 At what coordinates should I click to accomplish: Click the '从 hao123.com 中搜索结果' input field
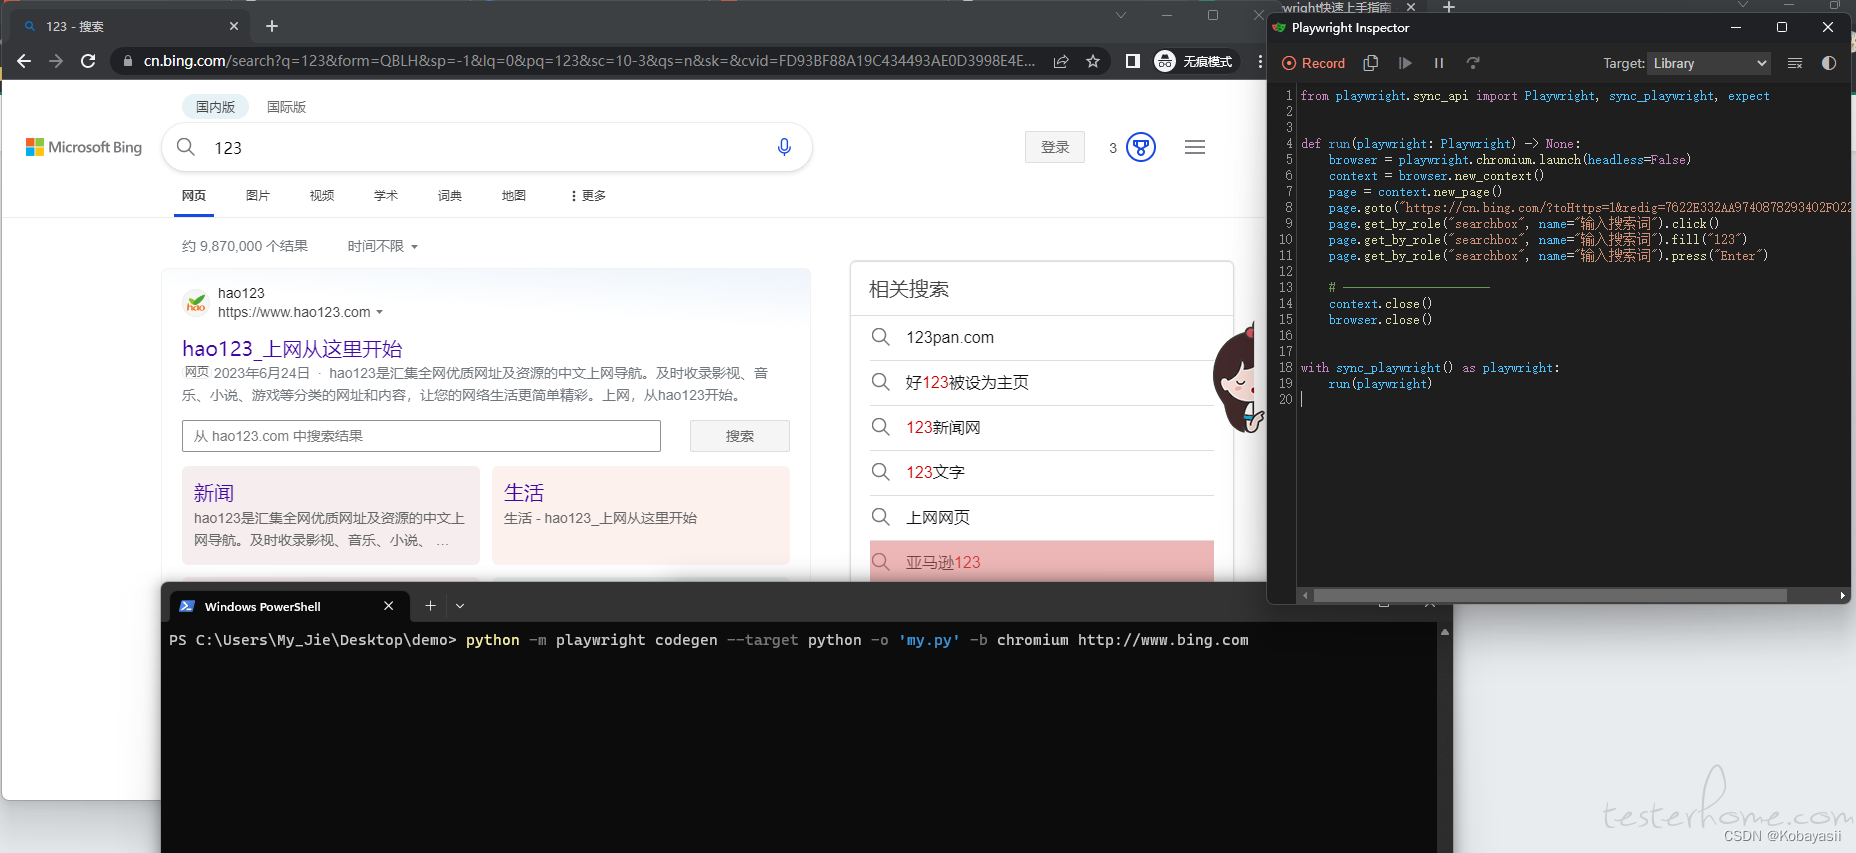[421, 436]
